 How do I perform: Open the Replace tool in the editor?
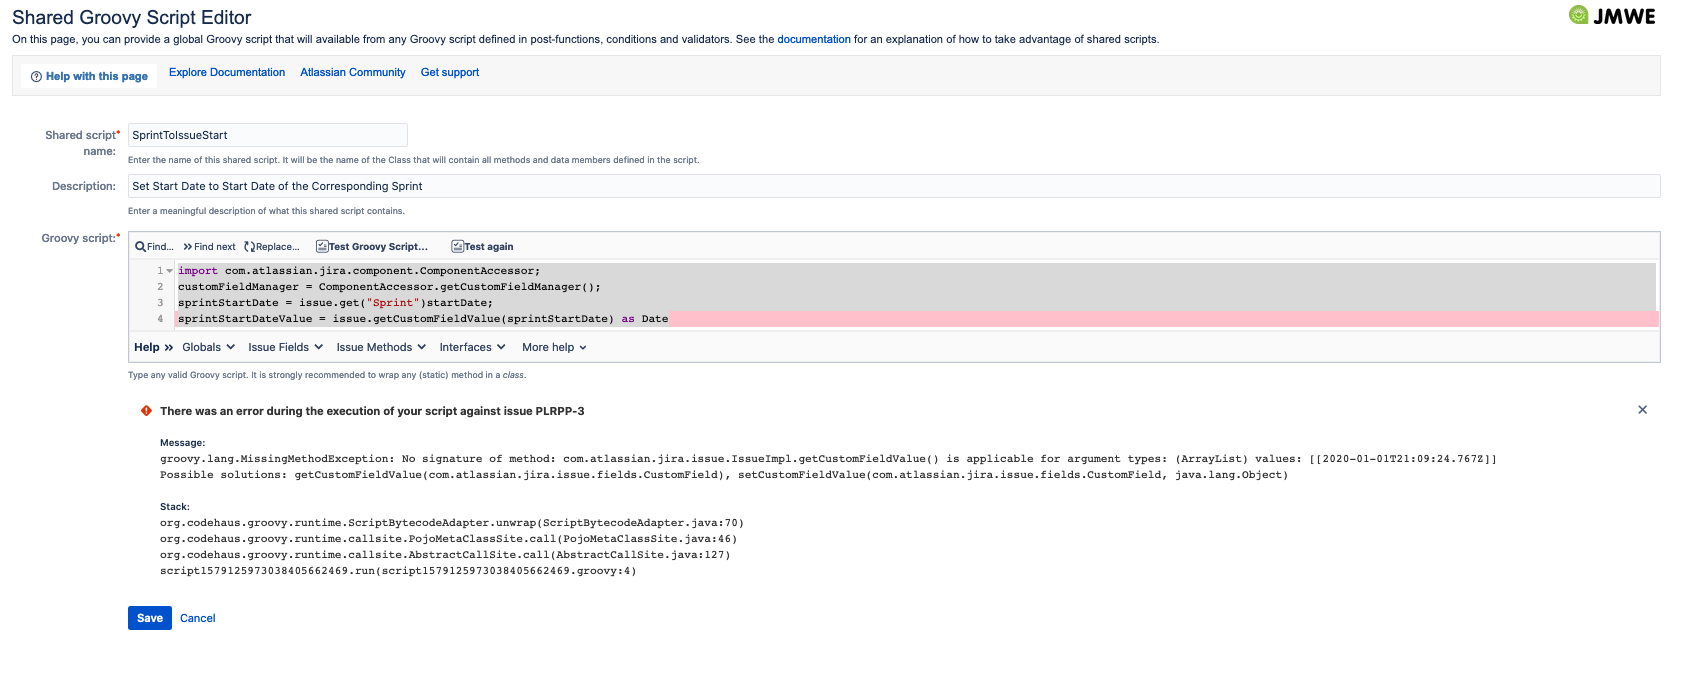point(272,247)
